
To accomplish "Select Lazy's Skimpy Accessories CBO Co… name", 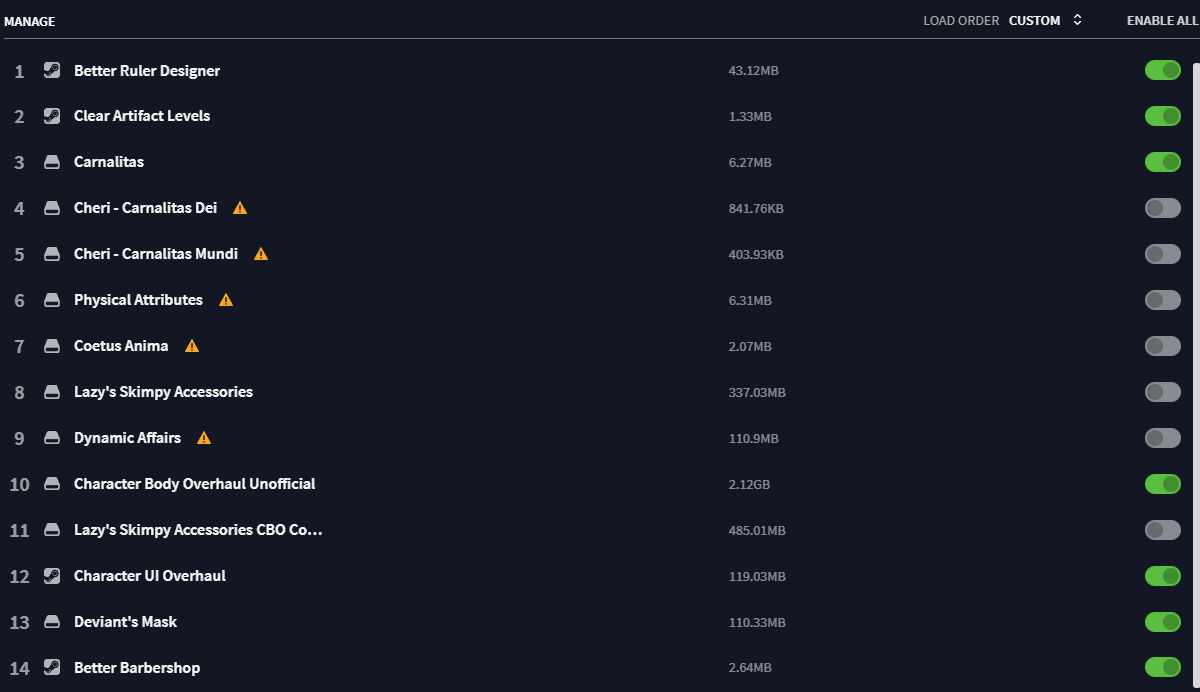I will pyautogui.click(x=198, y=530).
